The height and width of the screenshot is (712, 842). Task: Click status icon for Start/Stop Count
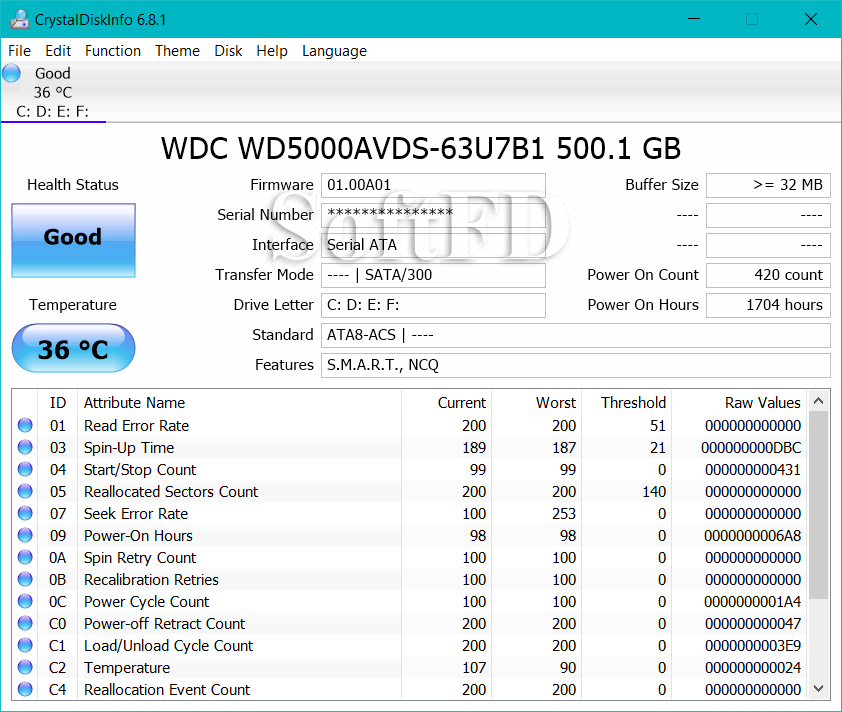(x=25, y=469)
